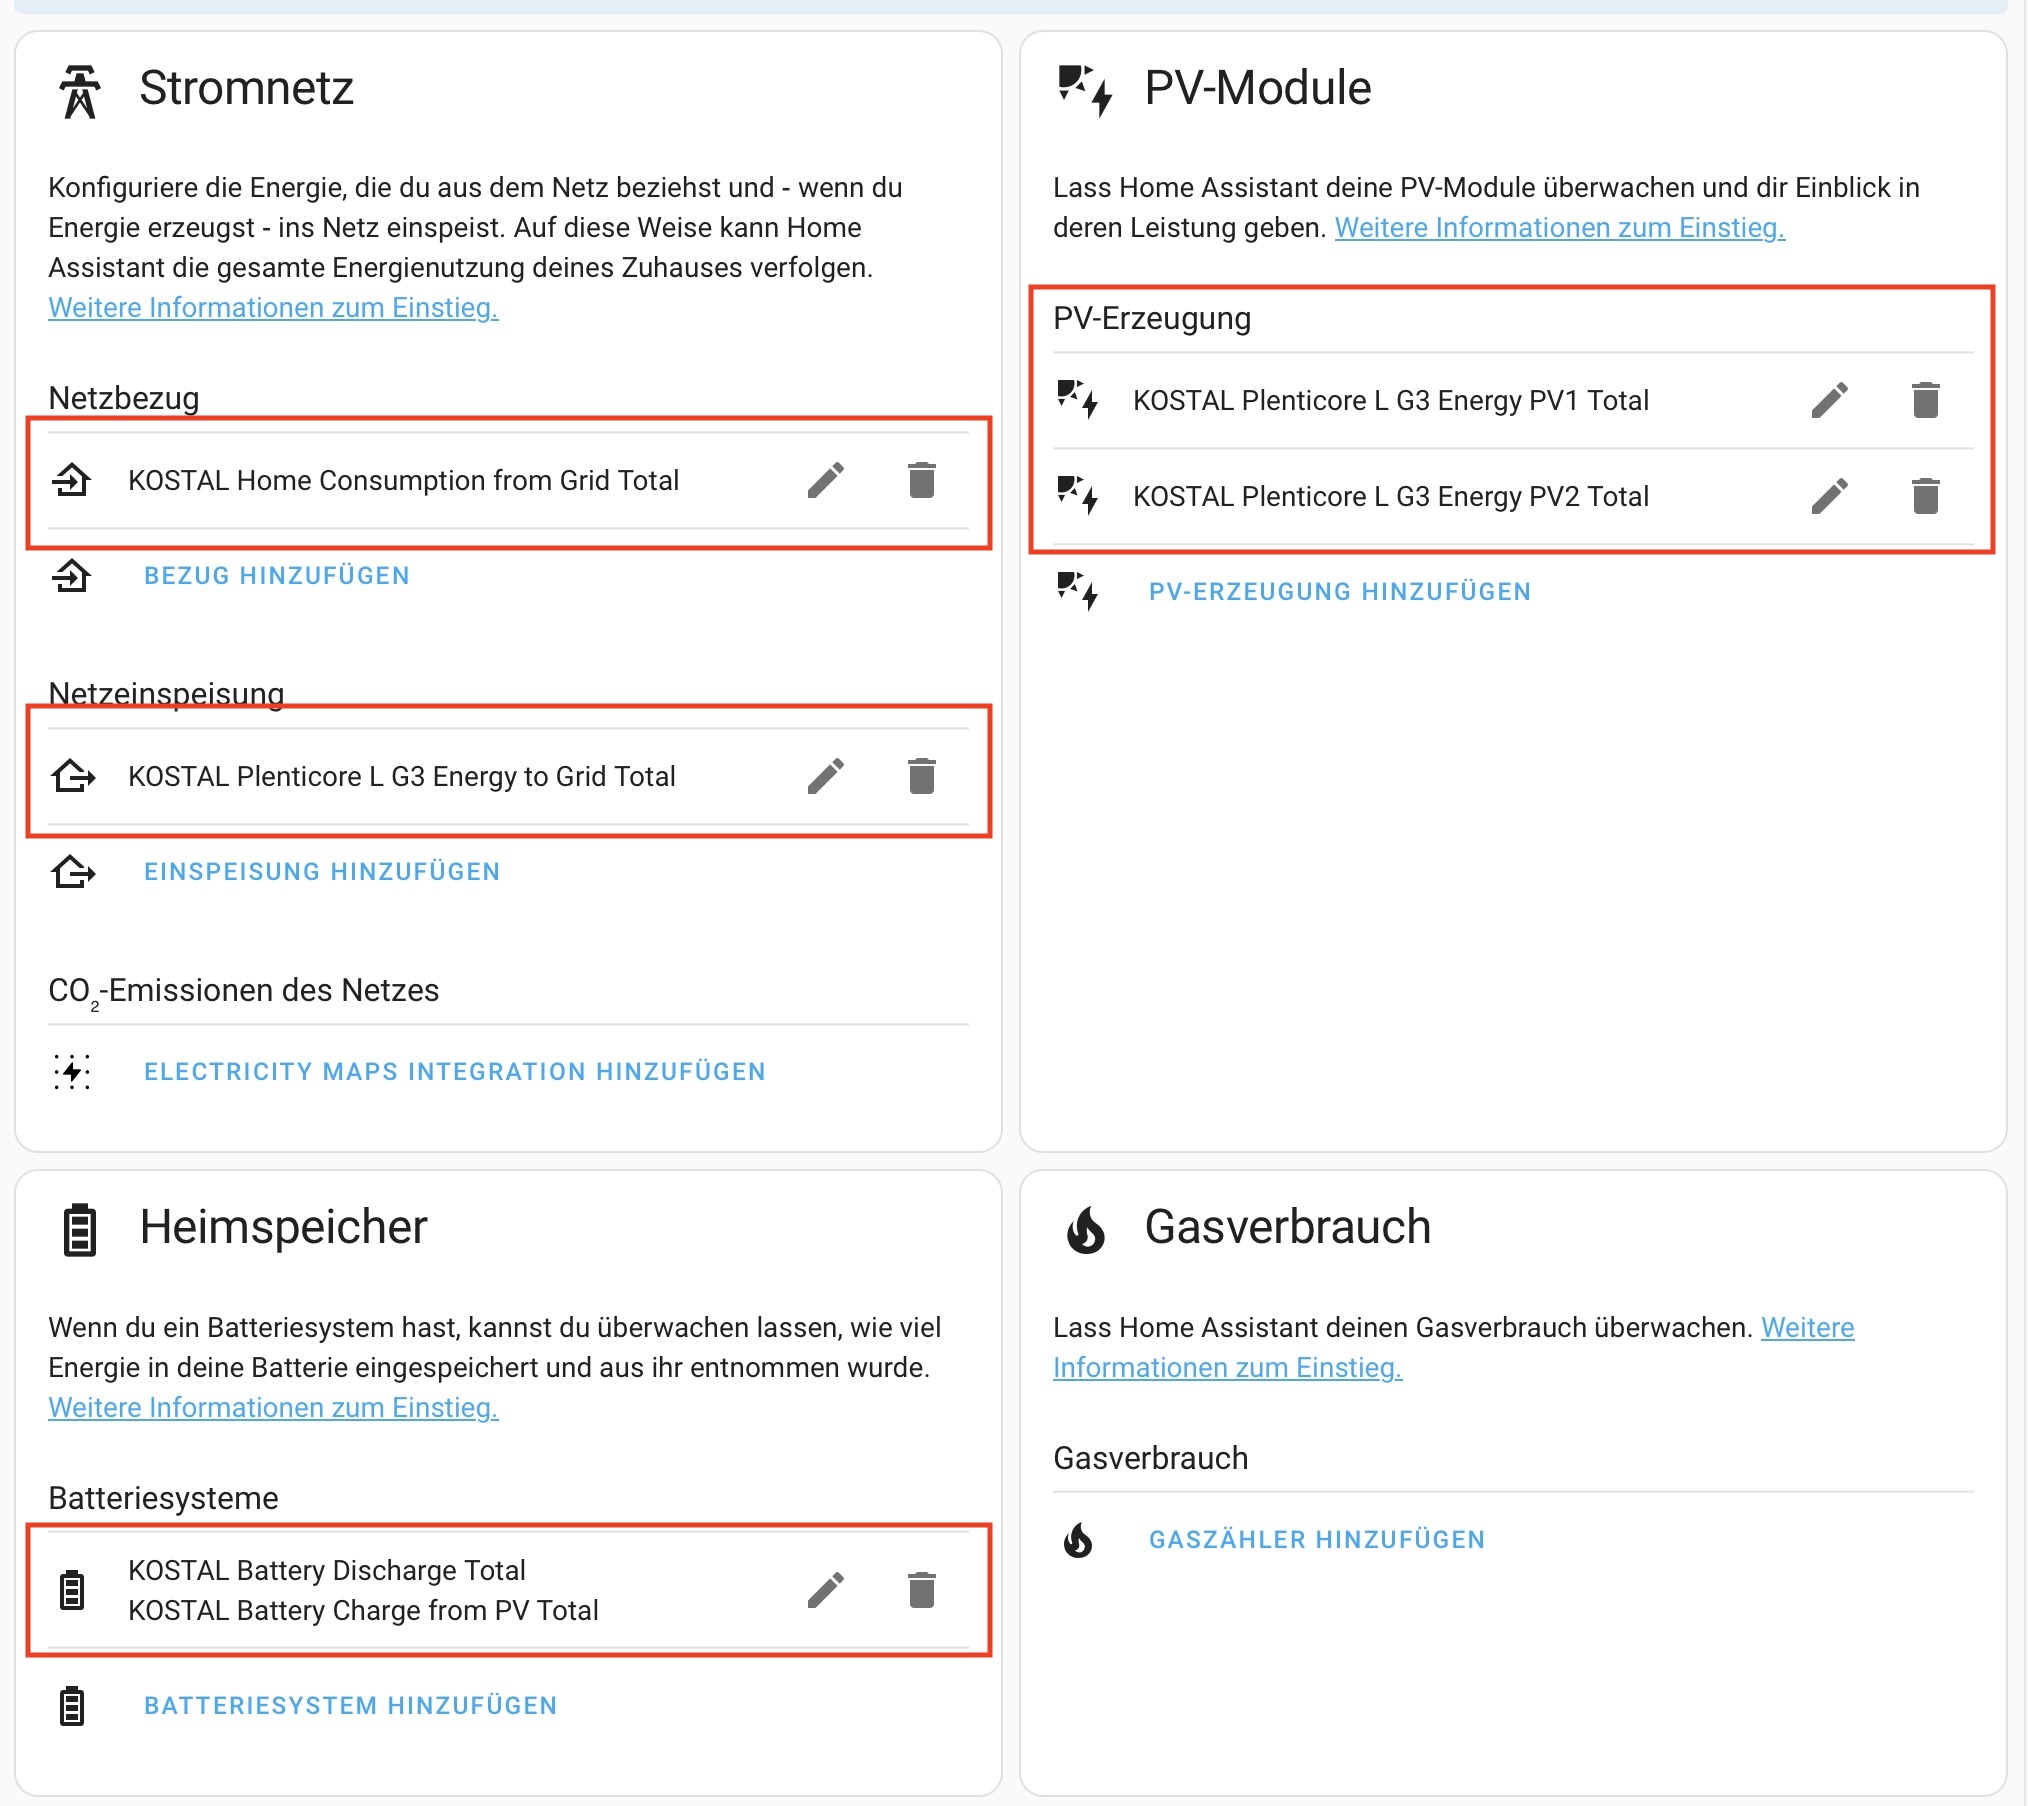
Task: Click PV-Erzeugung hinzufügen button
Action: tap(1339, 592)
